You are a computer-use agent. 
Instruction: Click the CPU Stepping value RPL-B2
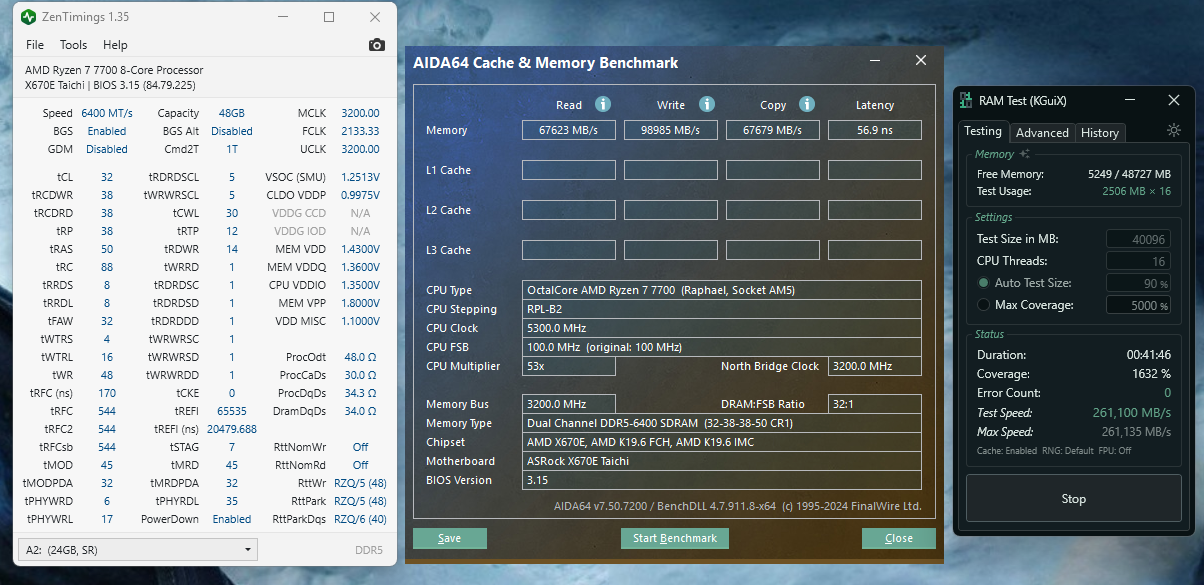coord(722,309)
